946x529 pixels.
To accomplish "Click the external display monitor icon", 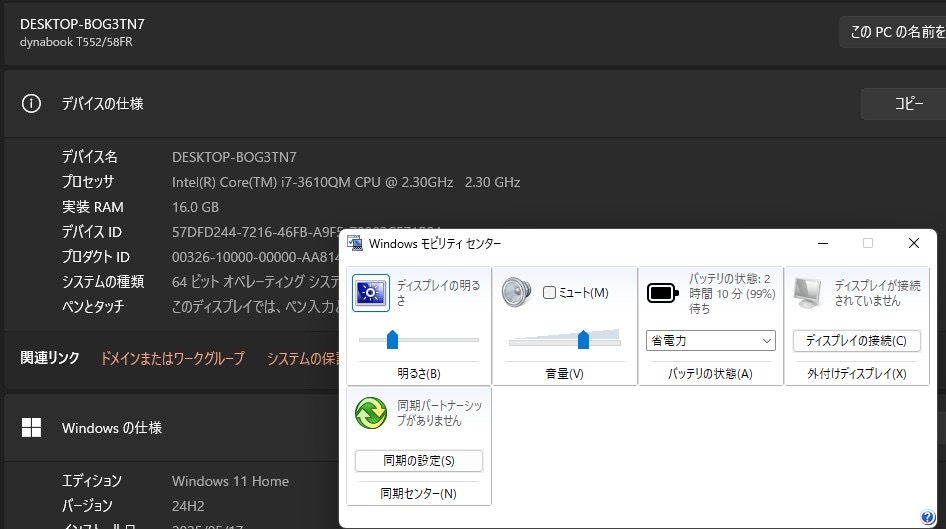I will (808, 293).
